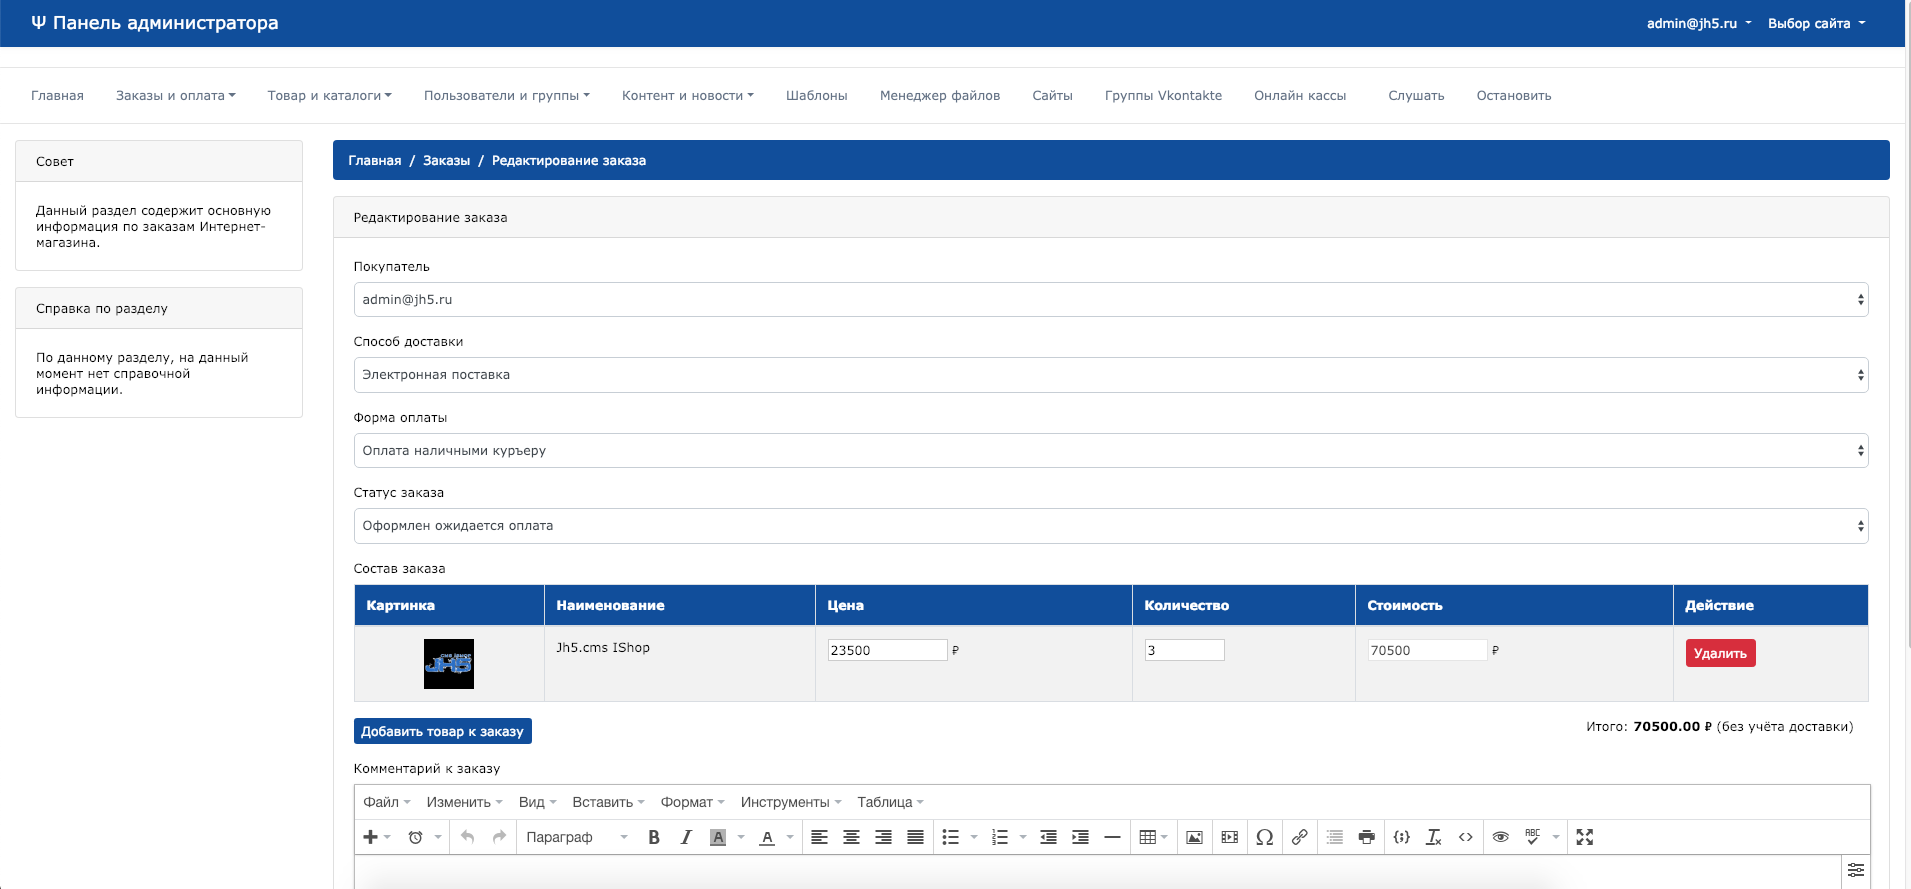Expand the admin@jh5.ru account menu
The width and height of the screenshot is (1911, 889).
tap(1699, 23)
